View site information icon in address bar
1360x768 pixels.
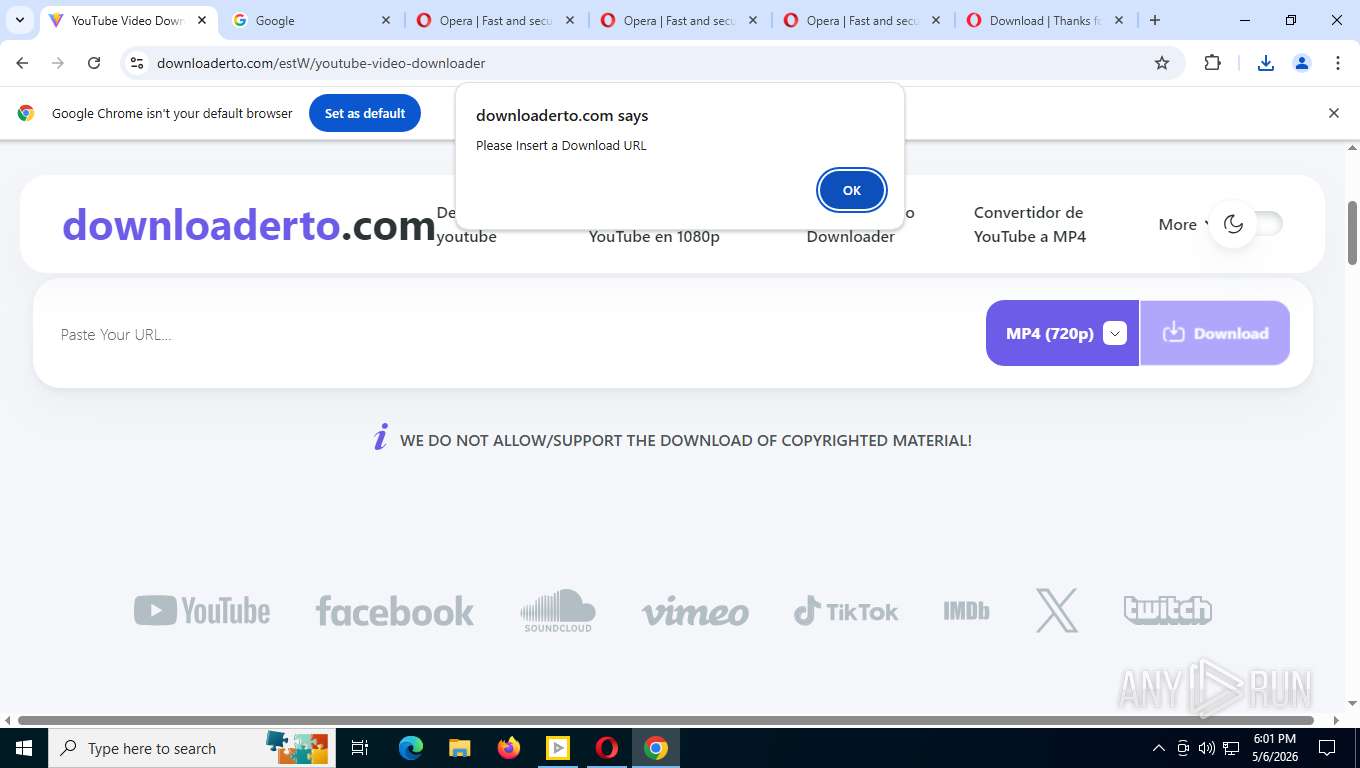point(137,63)
